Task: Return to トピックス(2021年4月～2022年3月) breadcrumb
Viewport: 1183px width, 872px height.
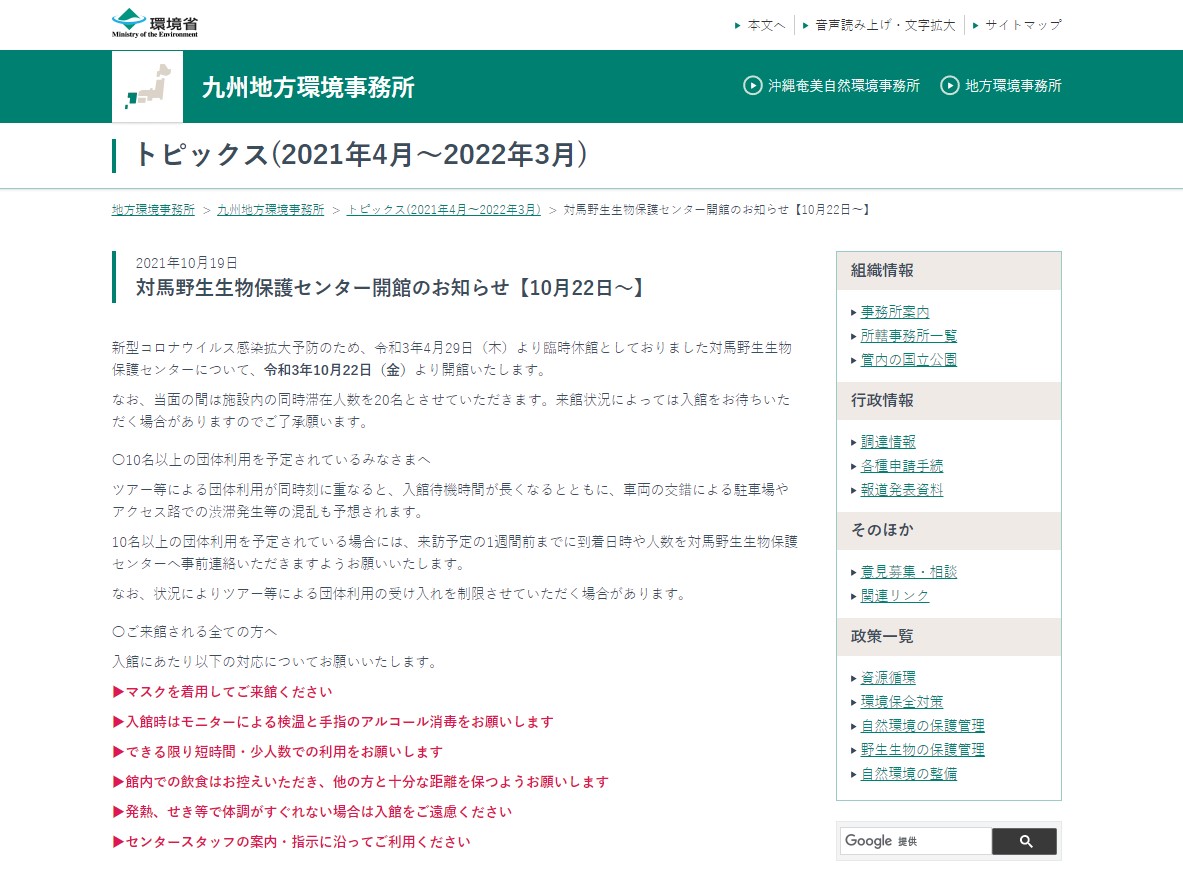Action: click(443, 210)
